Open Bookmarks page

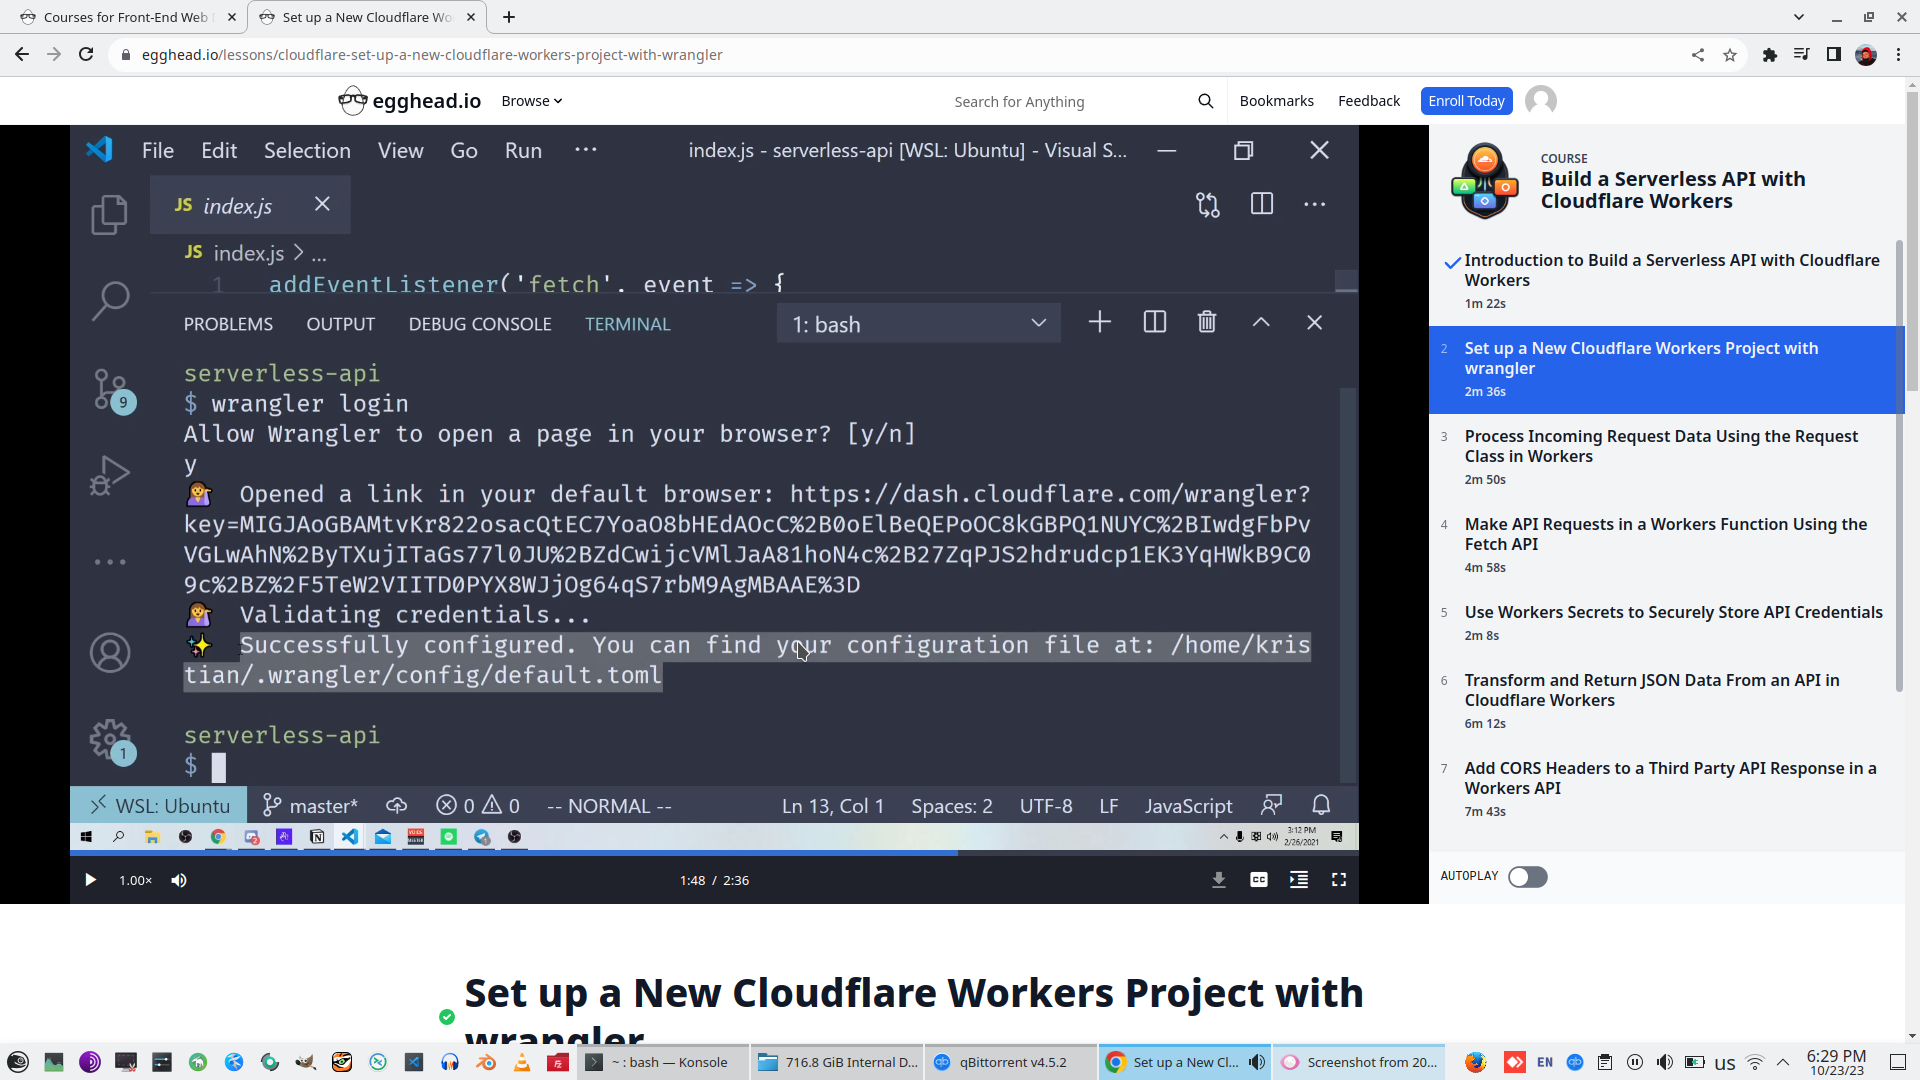tap(1276, 101)
